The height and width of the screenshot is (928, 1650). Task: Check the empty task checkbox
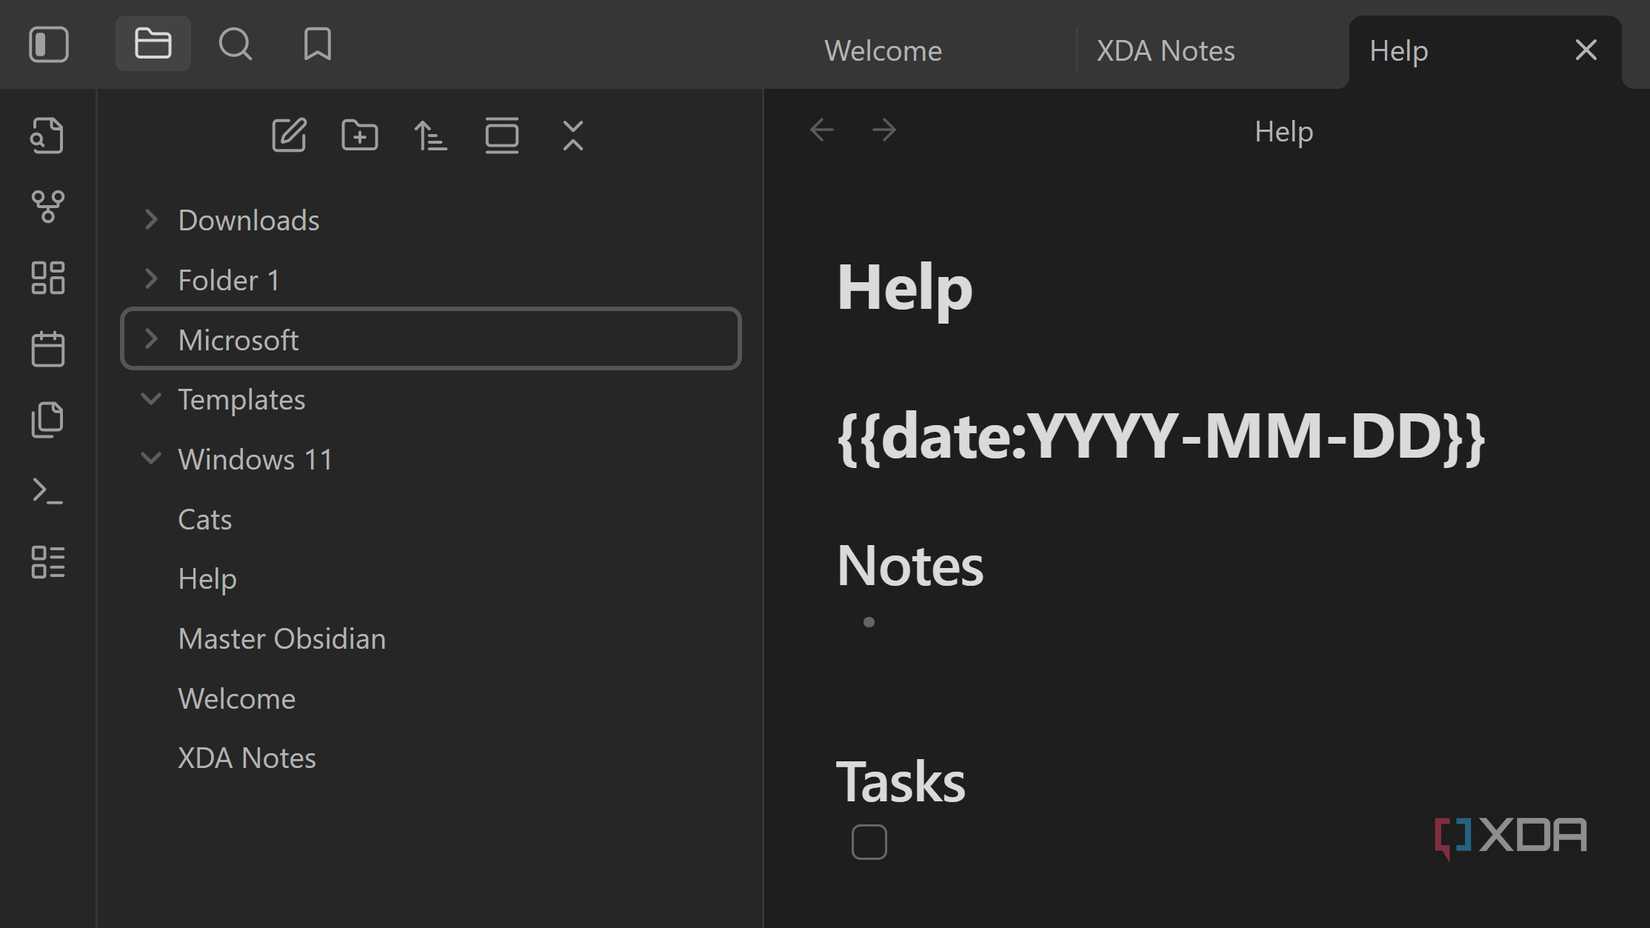click(x=869, y=842)
